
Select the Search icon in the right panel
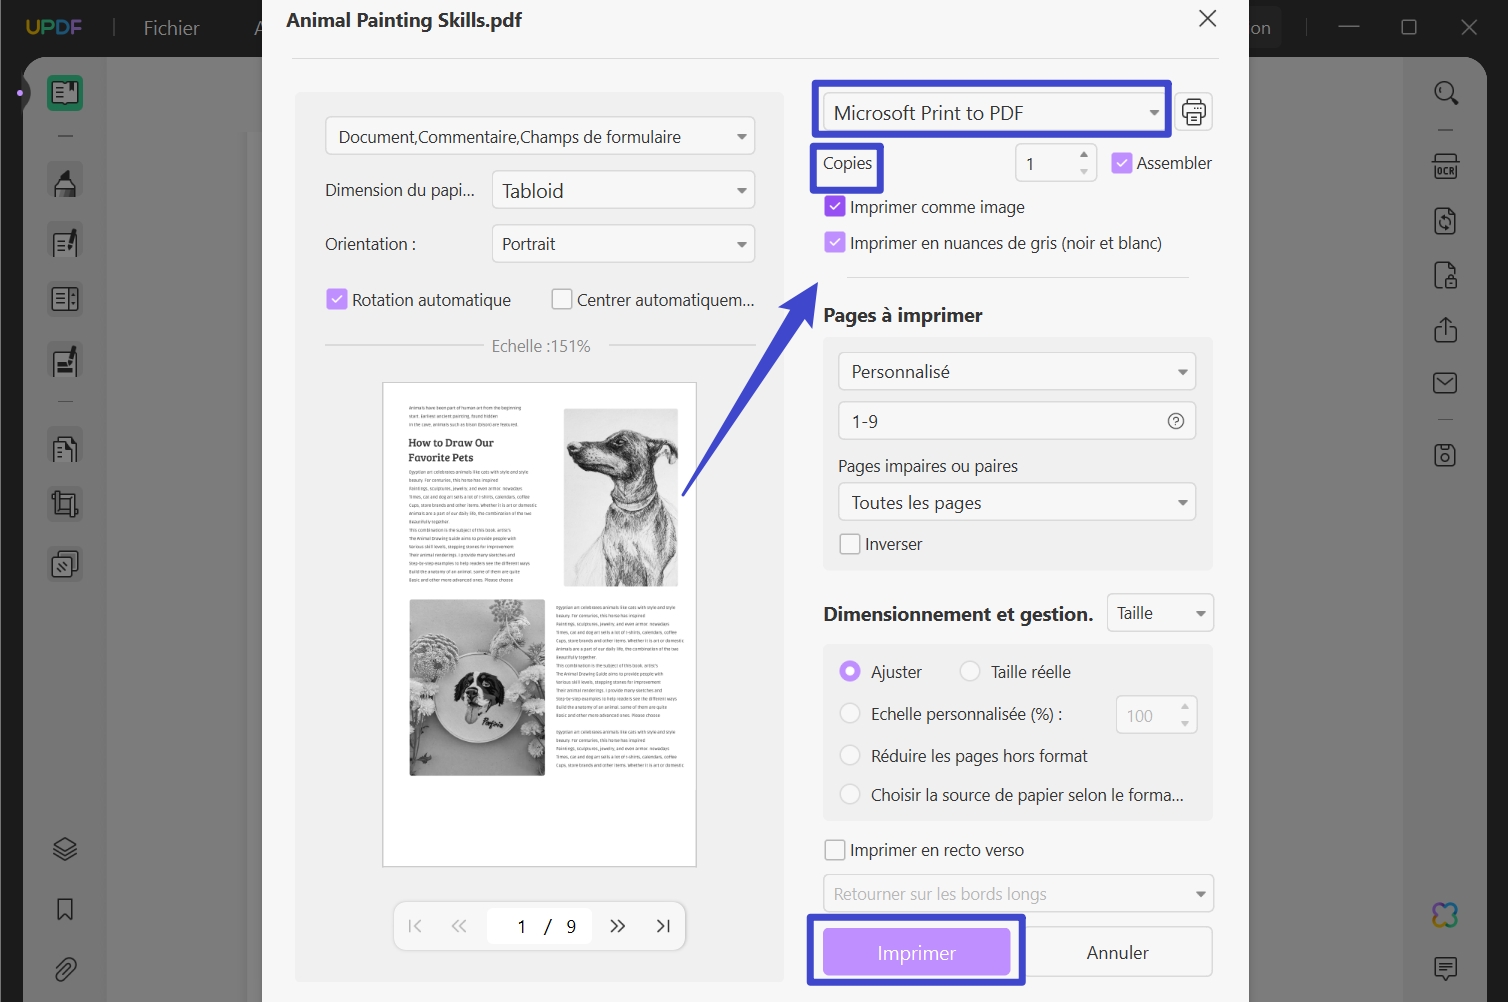(x=1445, y=92)
